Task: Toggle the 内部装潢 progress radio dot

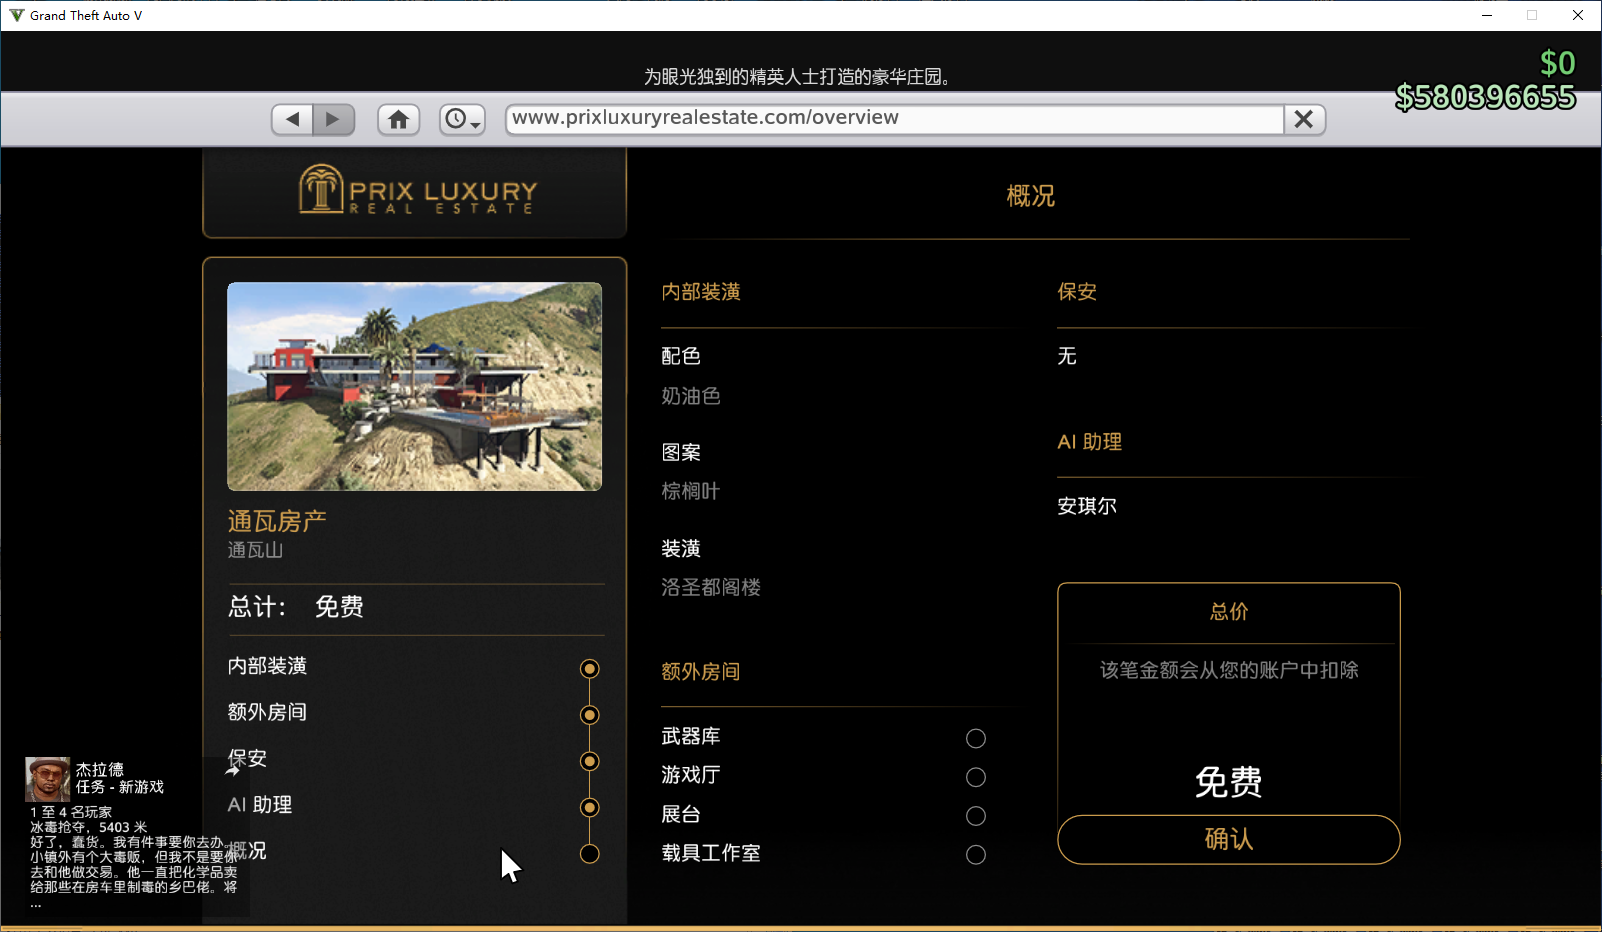Action: point(590,669)
